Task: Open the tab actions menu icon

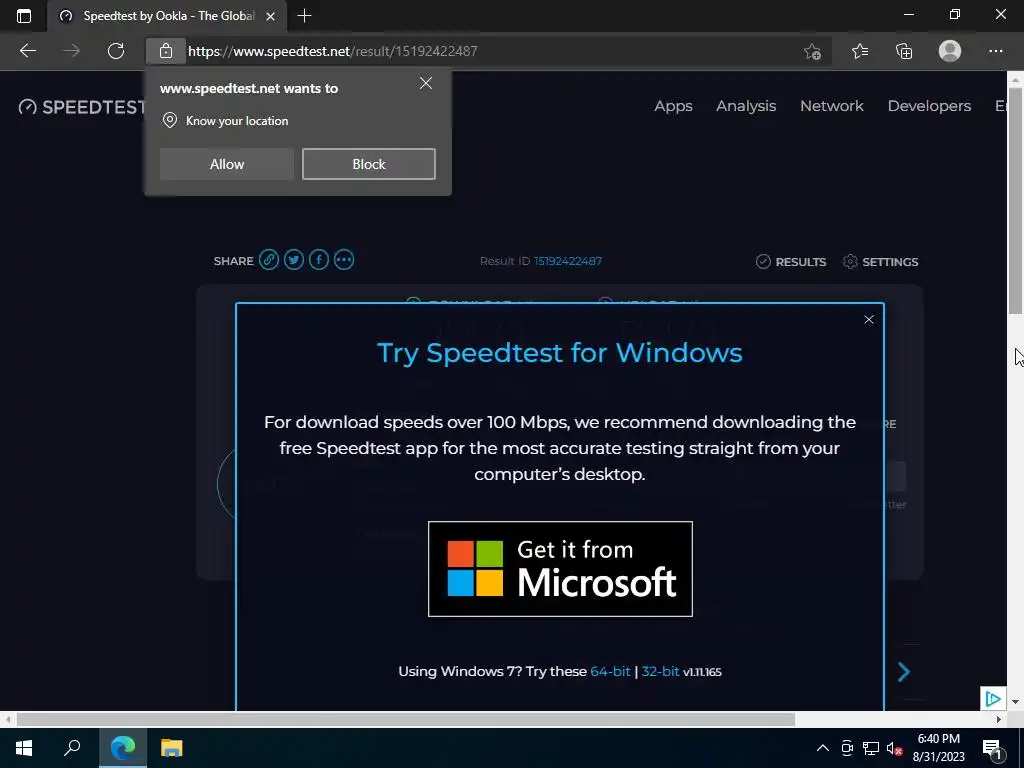Action: click(x=24, y=16)
